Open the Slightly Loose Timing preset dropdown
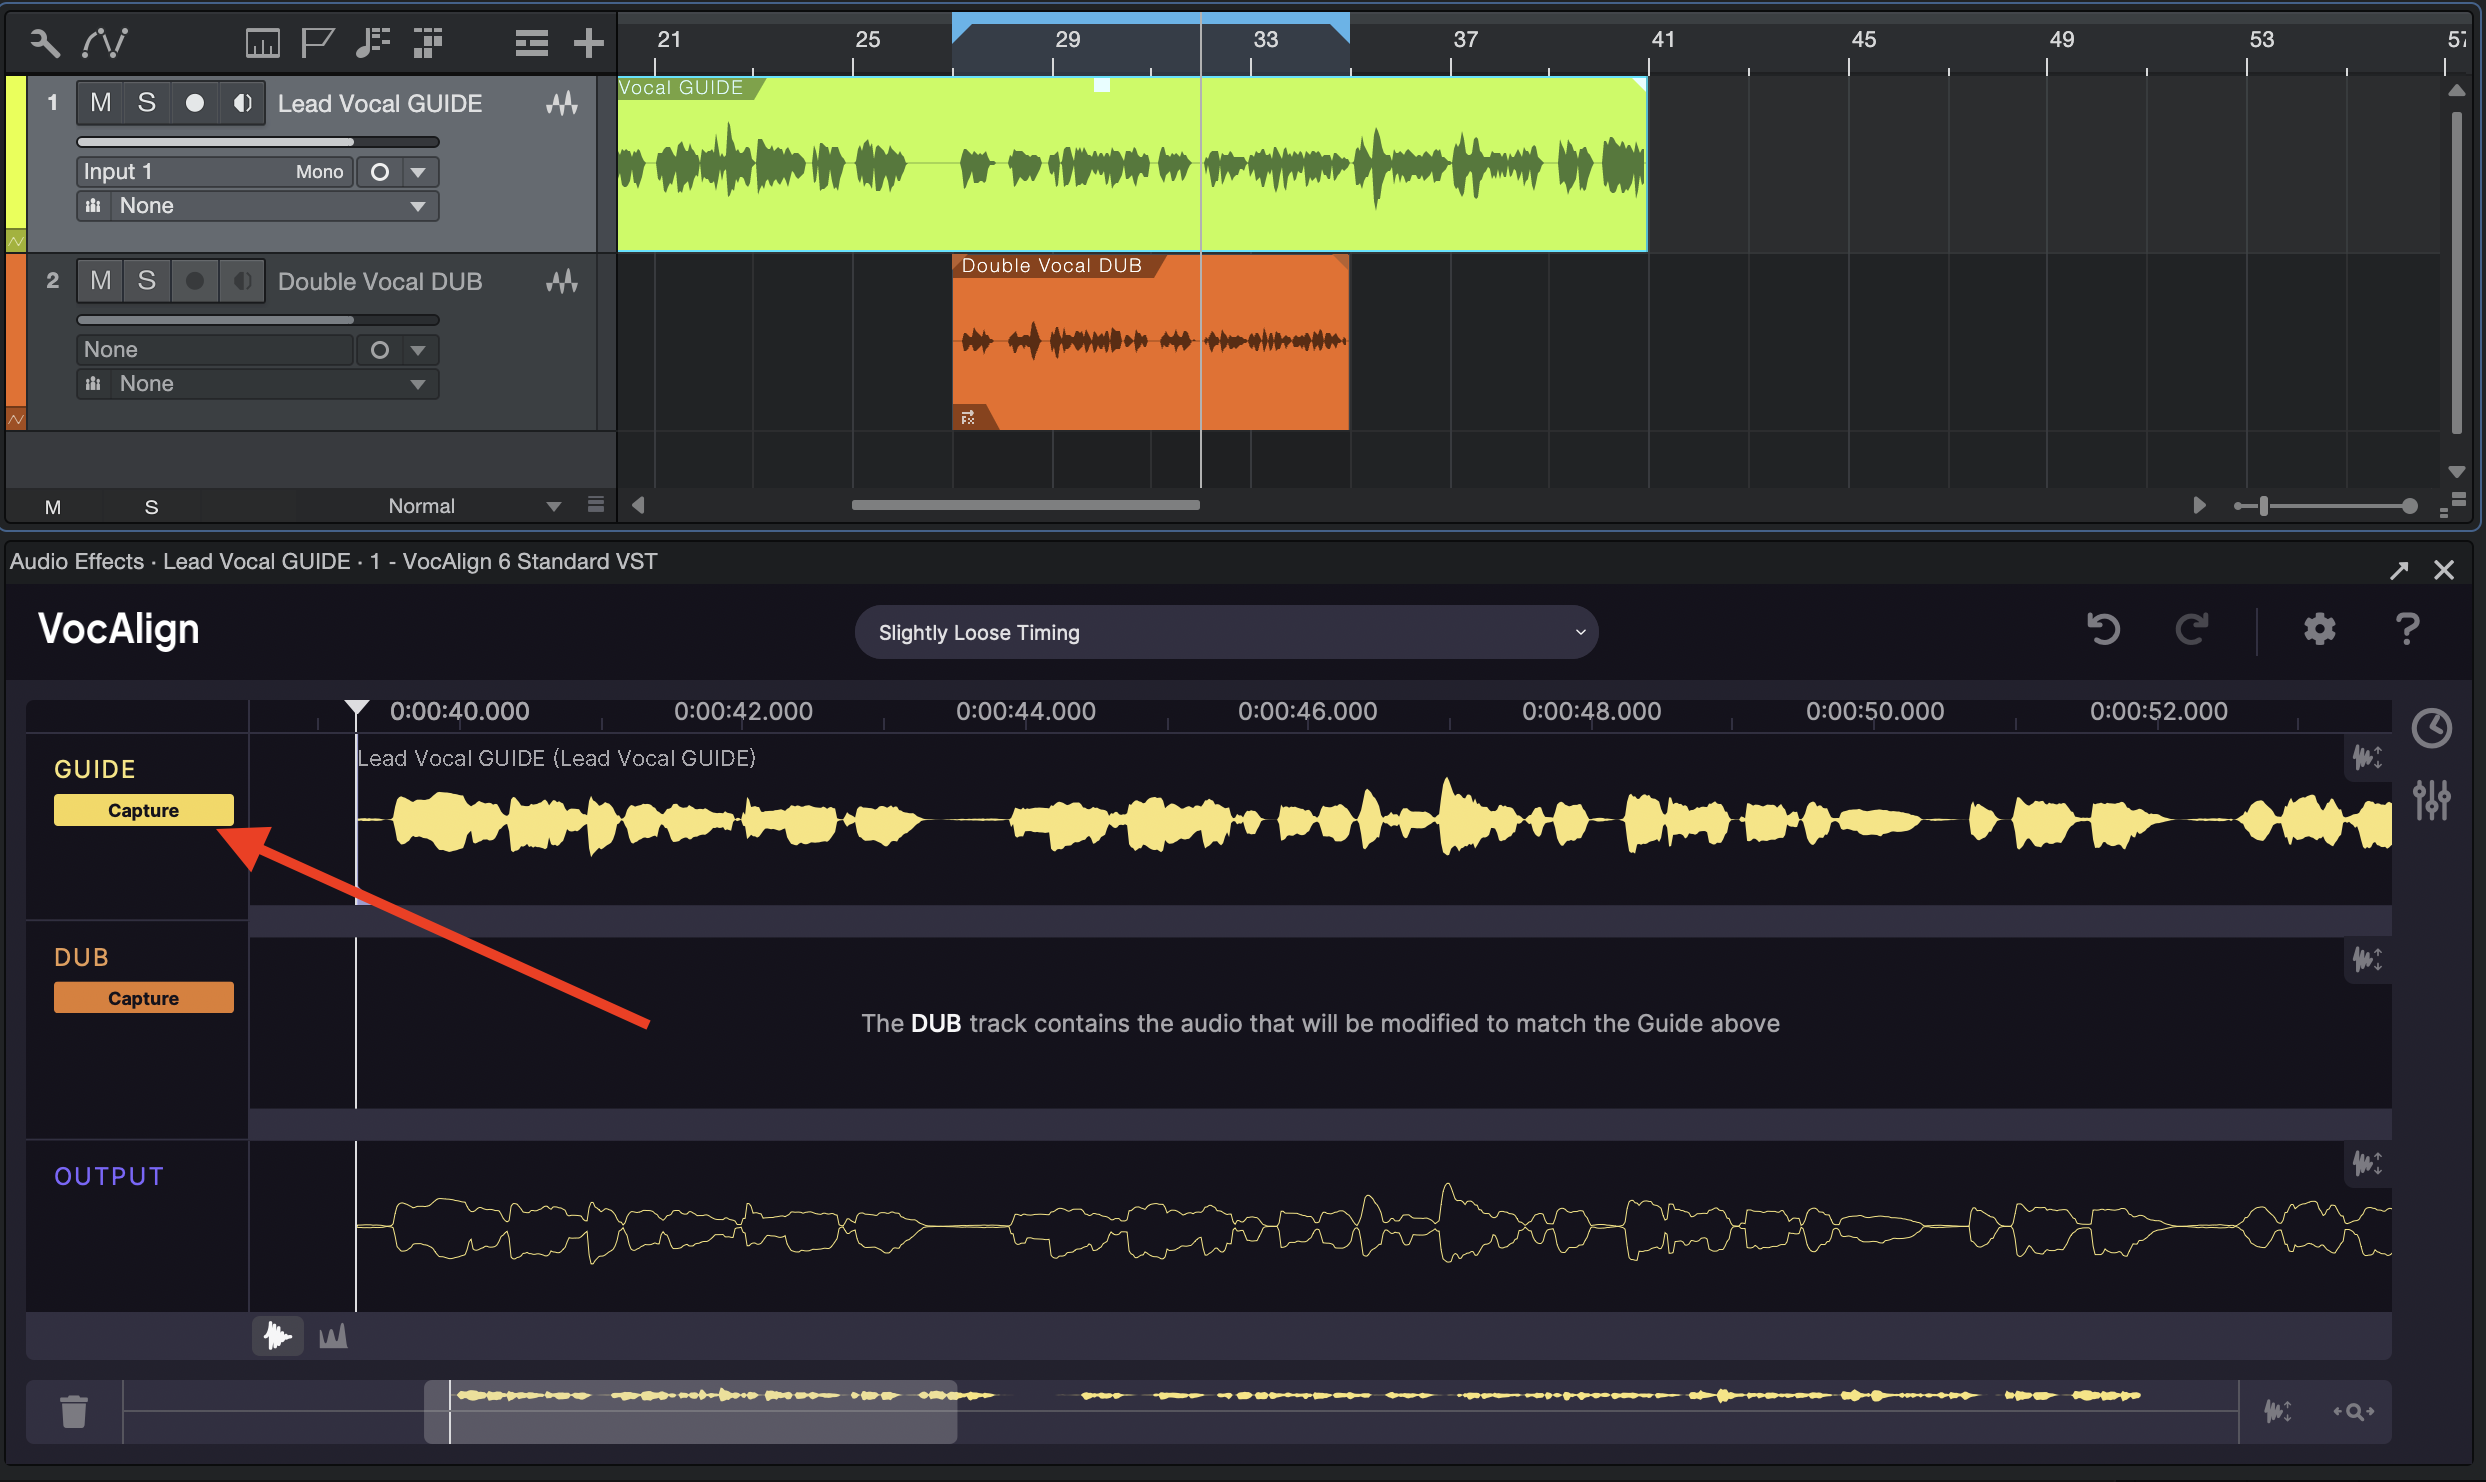 point(1226,631)
